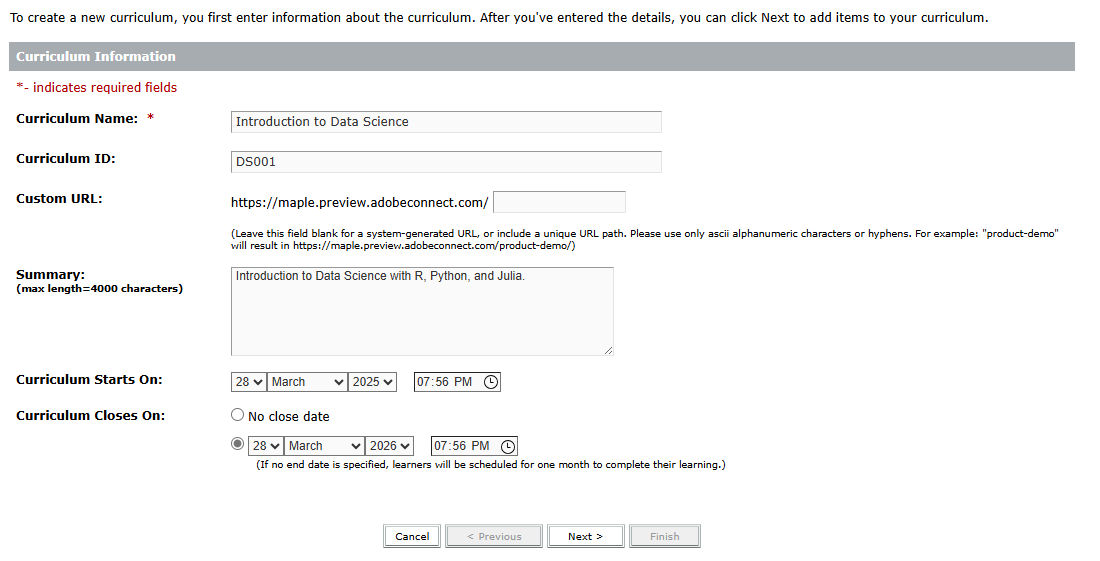The image size is (1100, 561).
Task: Click the Cancel button
Action: tap(412, 536)
